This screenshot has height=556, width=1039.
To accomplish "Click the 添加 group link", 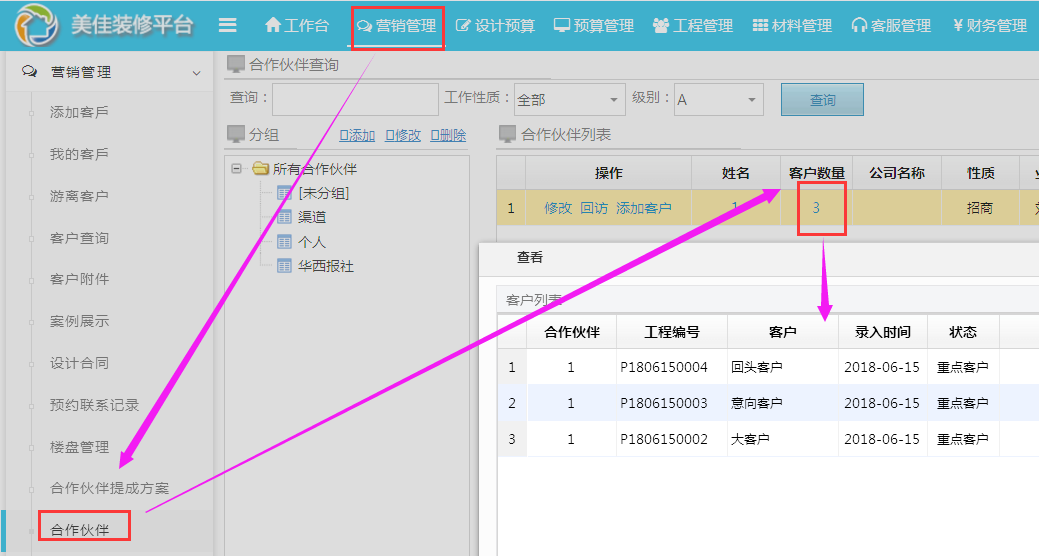I will click(x=357, y=135).
